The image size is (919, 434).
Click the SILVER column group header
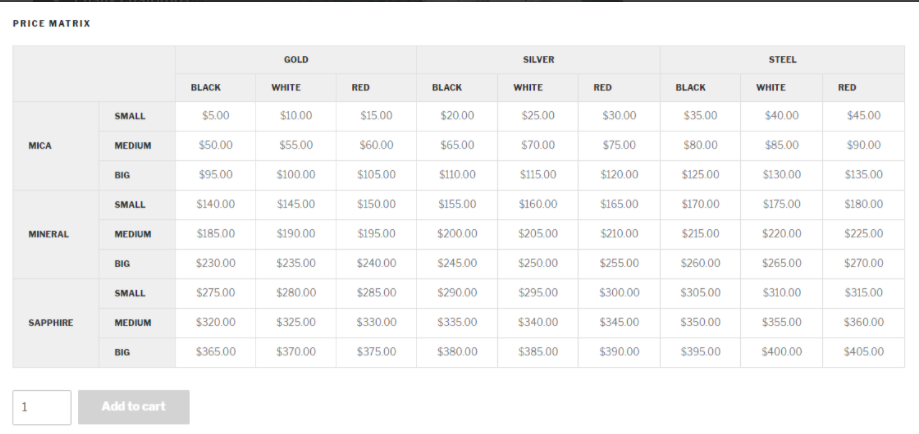(538, 60)
